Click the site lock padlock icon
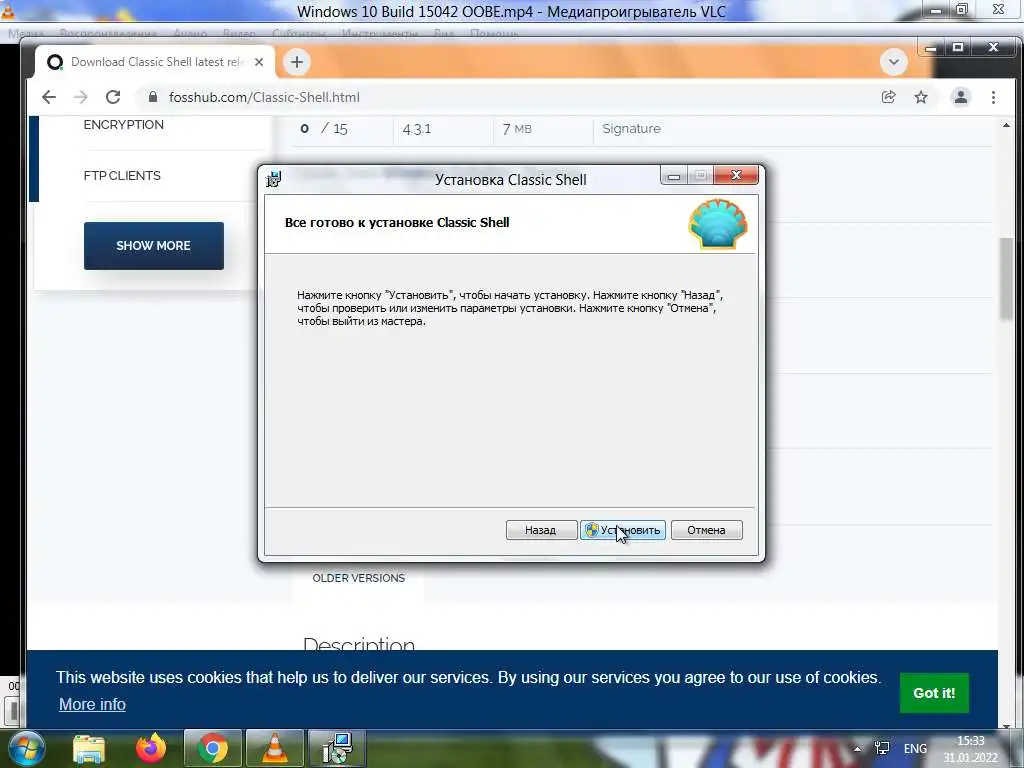This screenshot has height=768, width=1024. (153, 97)
